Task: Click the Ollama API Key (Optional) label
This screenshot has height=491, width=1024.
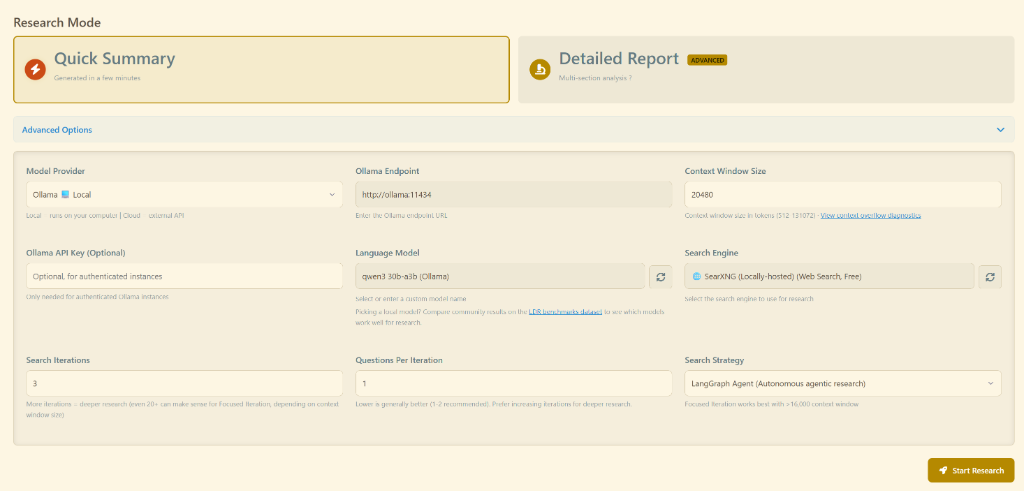Action: 76,253
